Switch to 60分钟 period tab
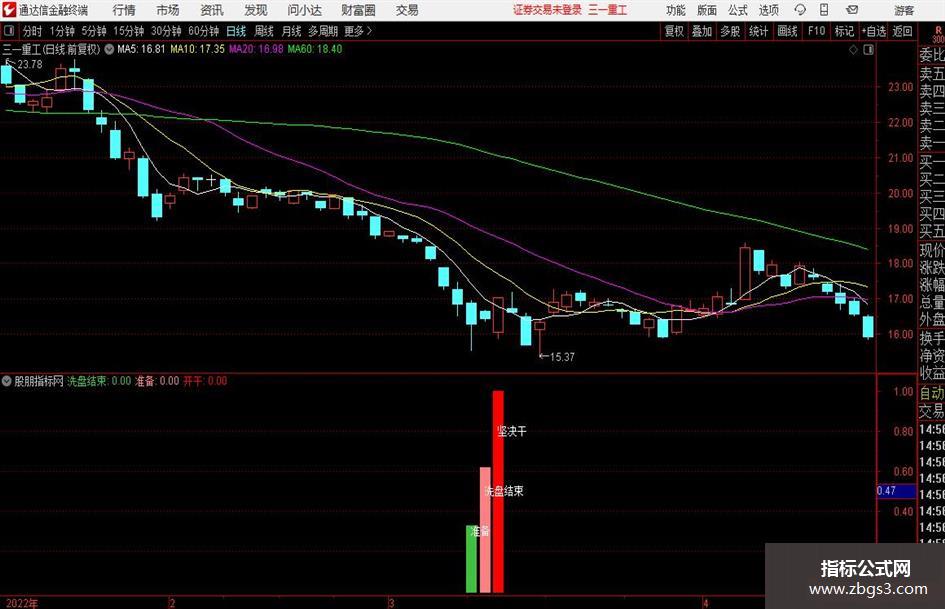Screen dimensions: 945x609 tap(204, 31)
